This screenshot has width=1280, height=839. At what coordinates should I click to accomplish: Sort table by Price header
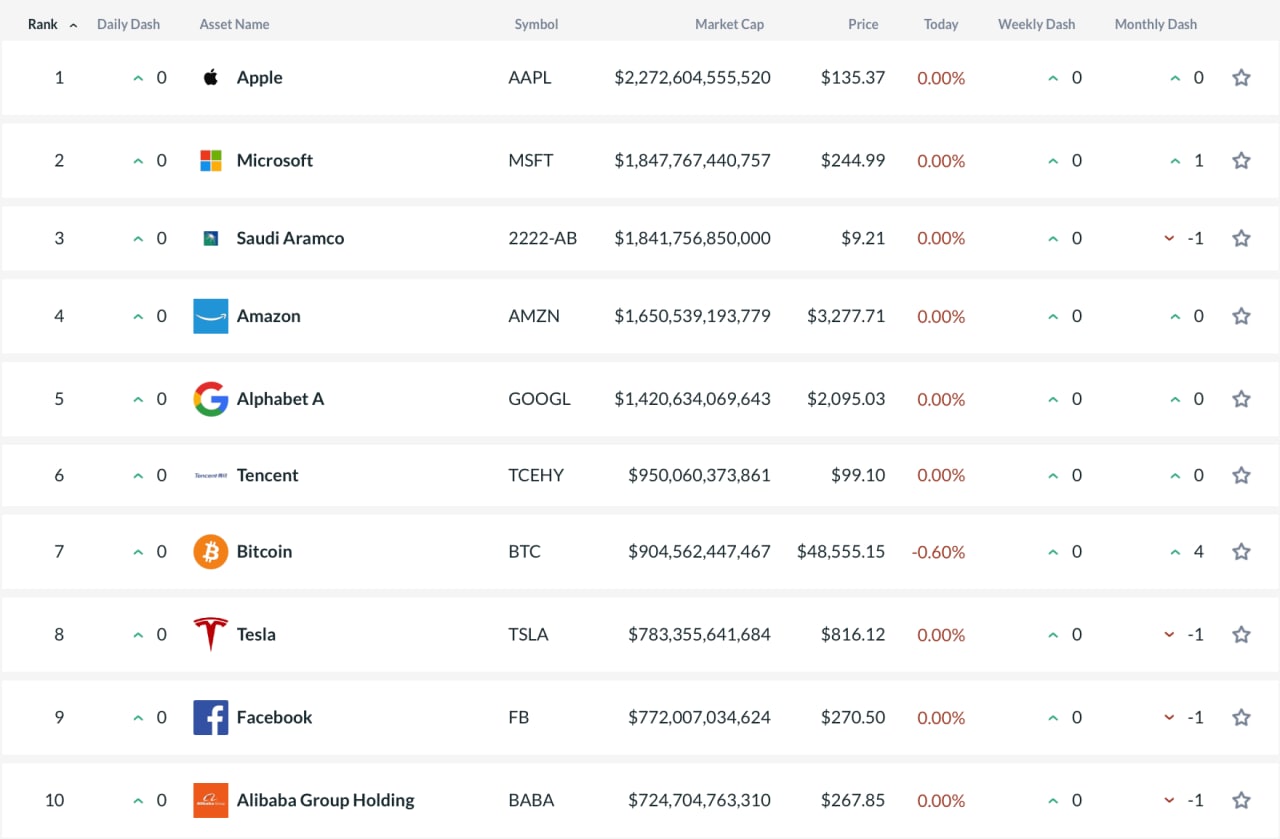coord(863,24)
